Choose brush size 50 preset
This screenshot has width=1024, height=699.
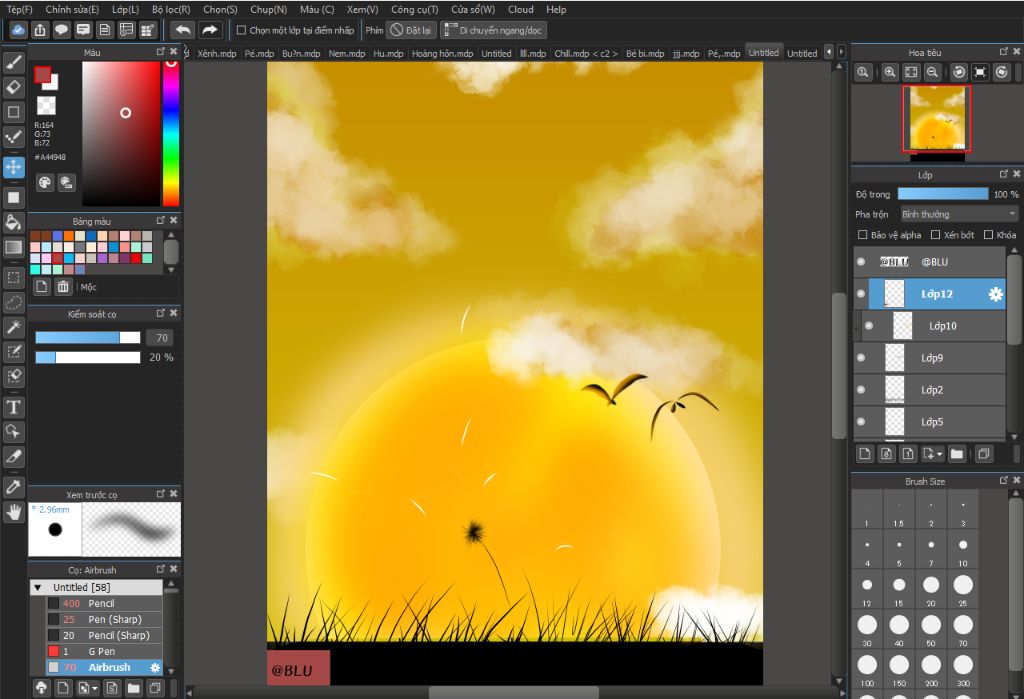pos(931,630)
